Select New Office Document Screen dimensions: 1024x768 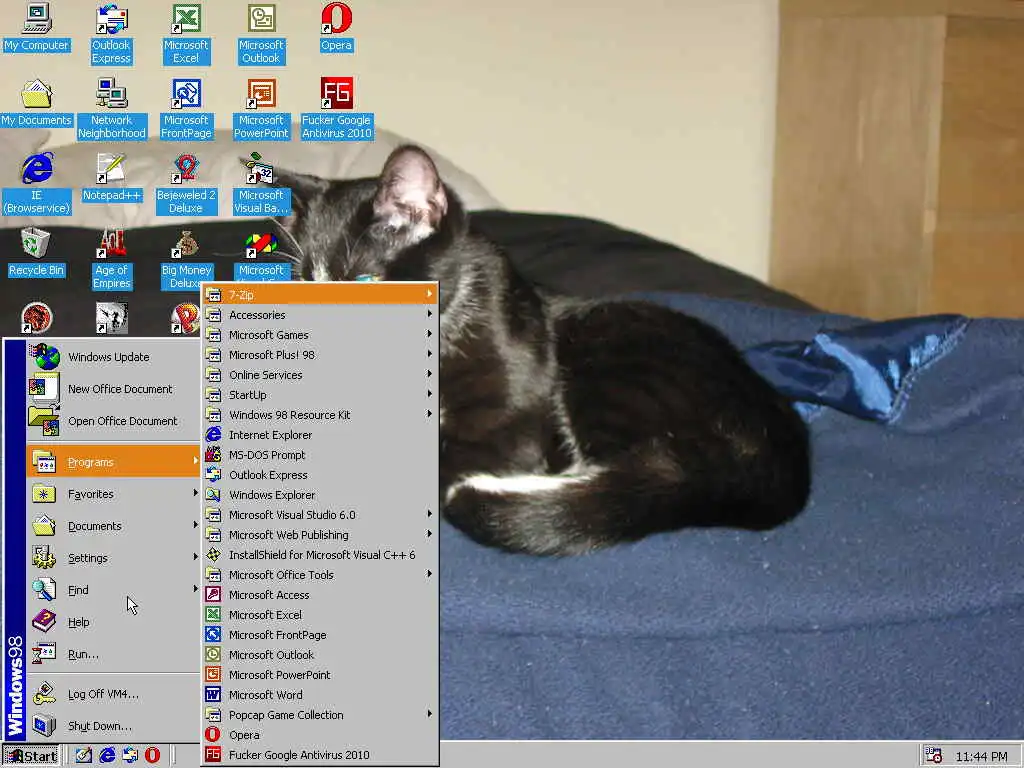[113, 389]
